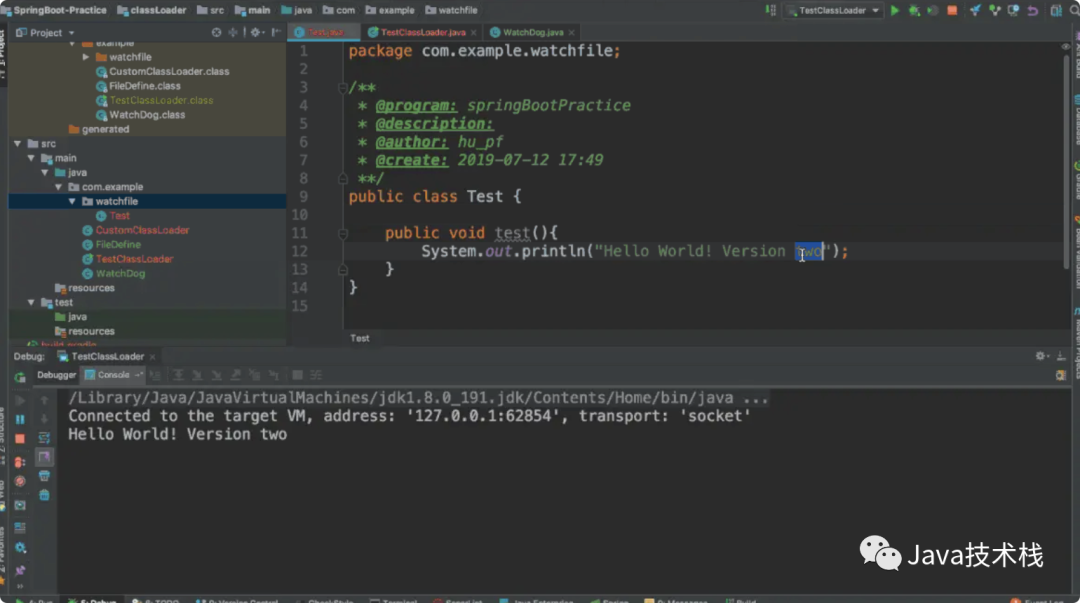
Task: Print console output with the printer icon
Action: click(44, 476)
